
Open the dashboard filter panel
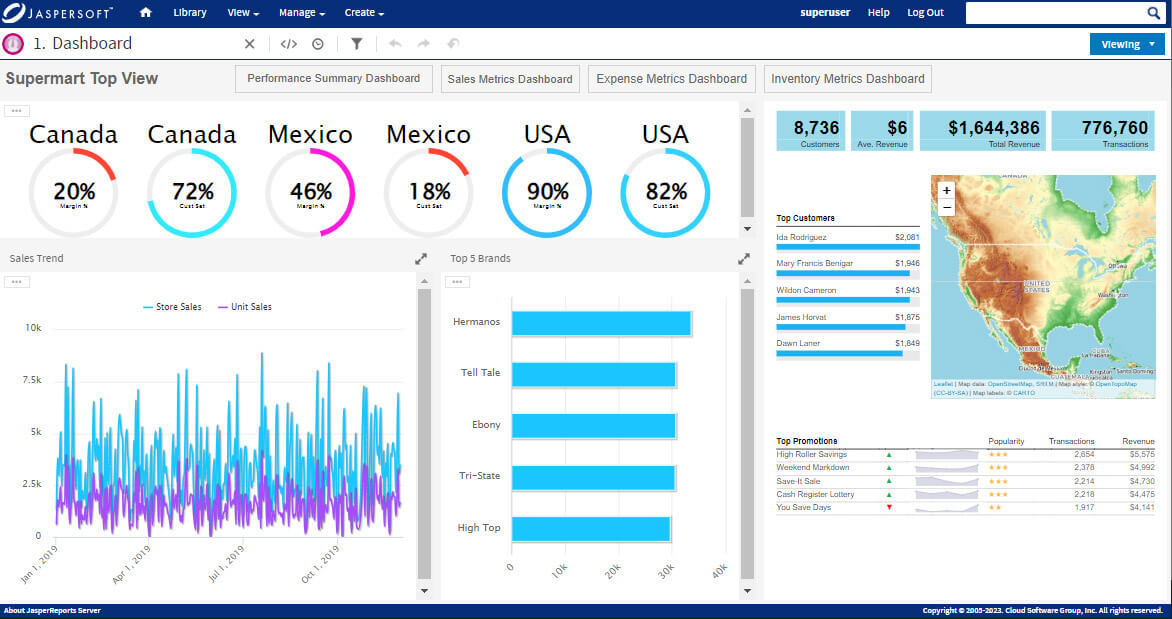point(357,44)
